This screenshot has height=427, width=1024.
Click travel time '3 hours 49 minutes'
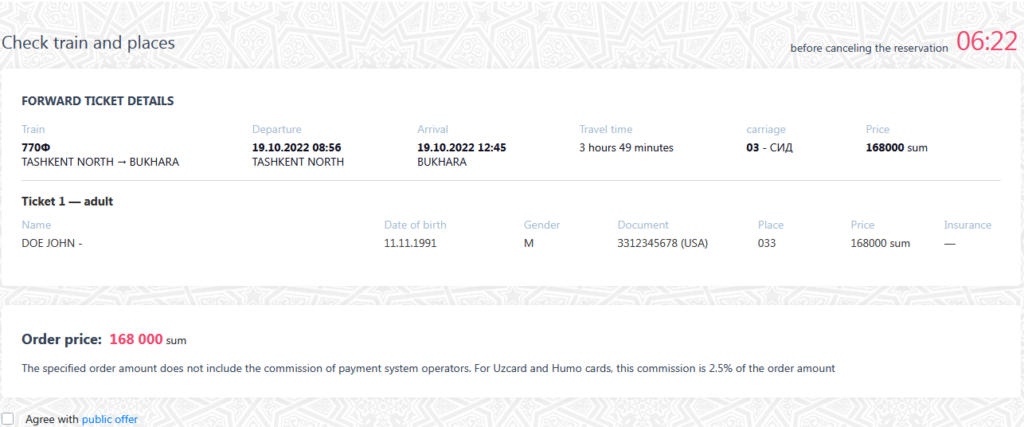(626, 148)
